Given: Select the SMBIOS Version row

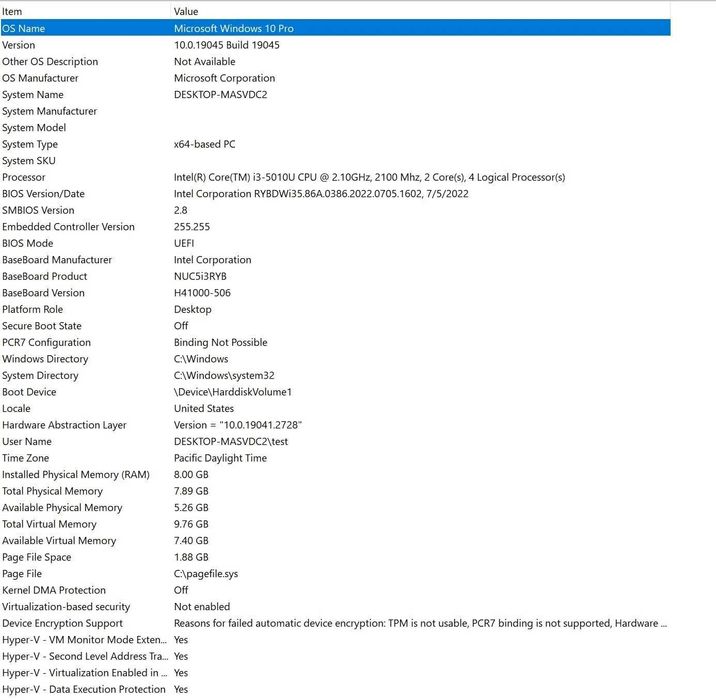Looking at the screenshot, I should (336, 210).
